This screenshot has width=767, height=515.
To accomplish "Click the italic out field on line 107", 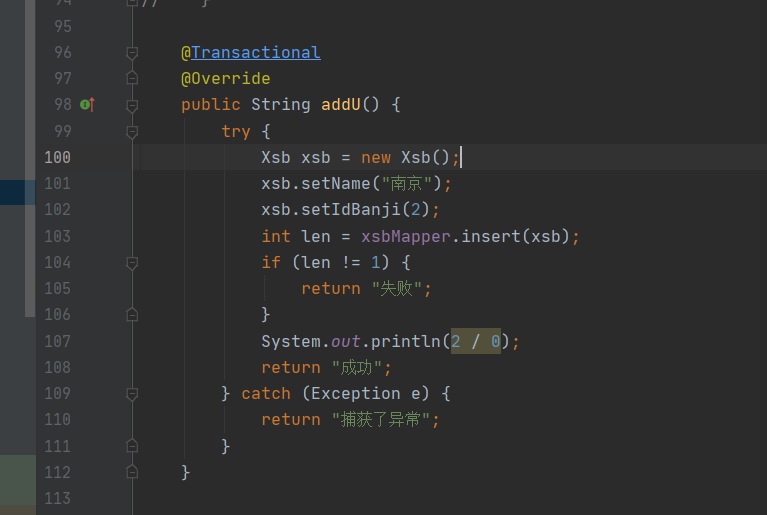I will [345, 341].
